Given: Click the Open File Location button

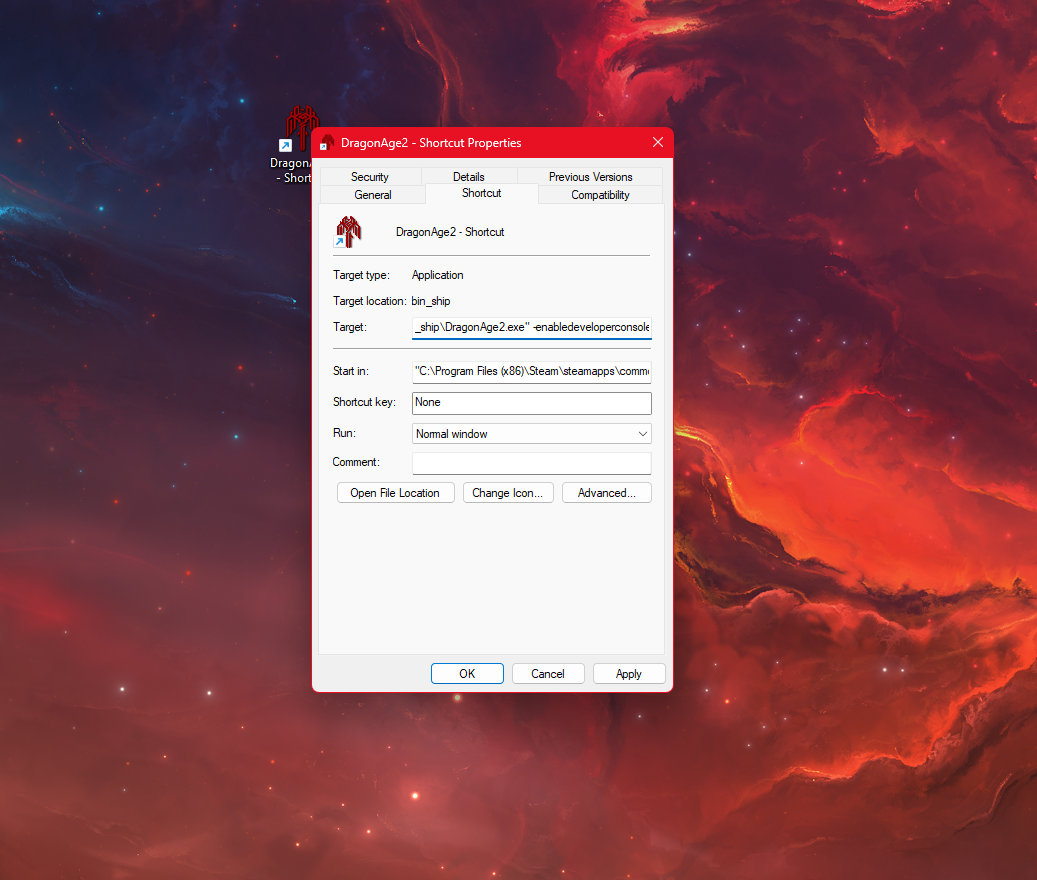Looking at the screenshot, I should click(395, 493).
